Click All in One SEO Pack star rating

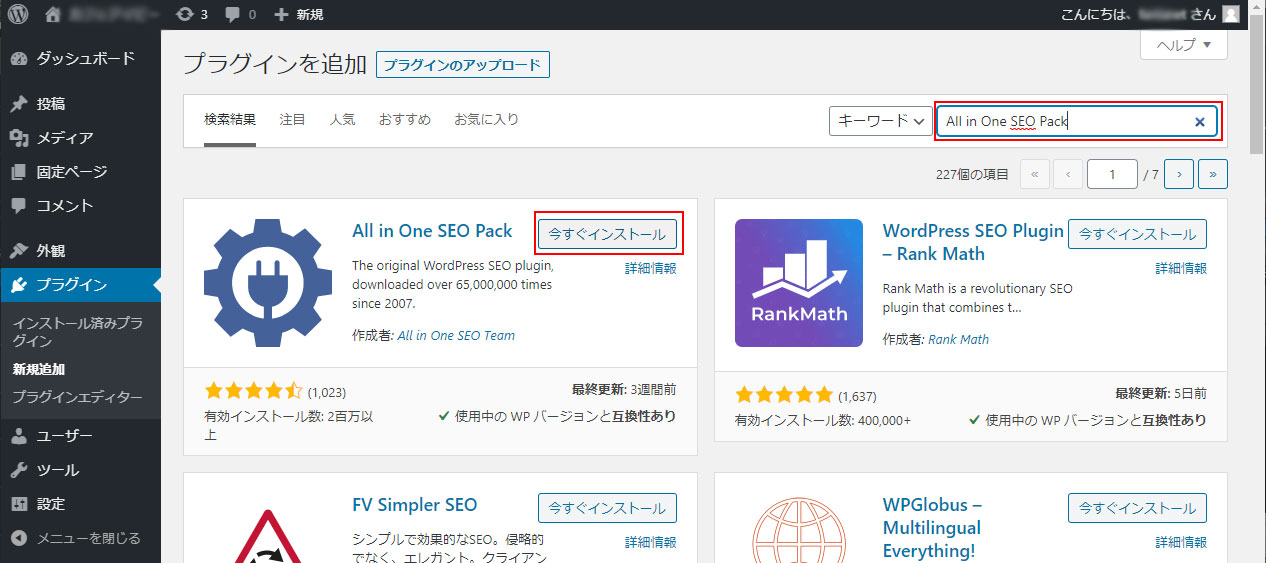(253, 391)
